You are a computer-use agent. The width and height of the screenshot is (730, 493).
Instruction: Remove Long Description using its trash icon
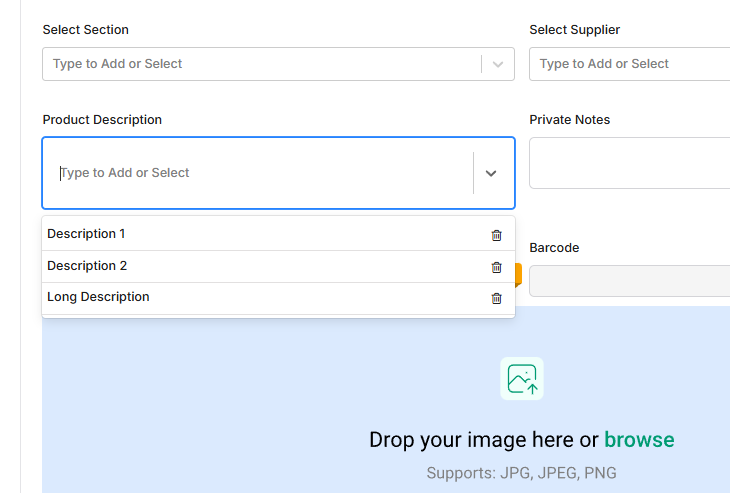click(496, 298)
